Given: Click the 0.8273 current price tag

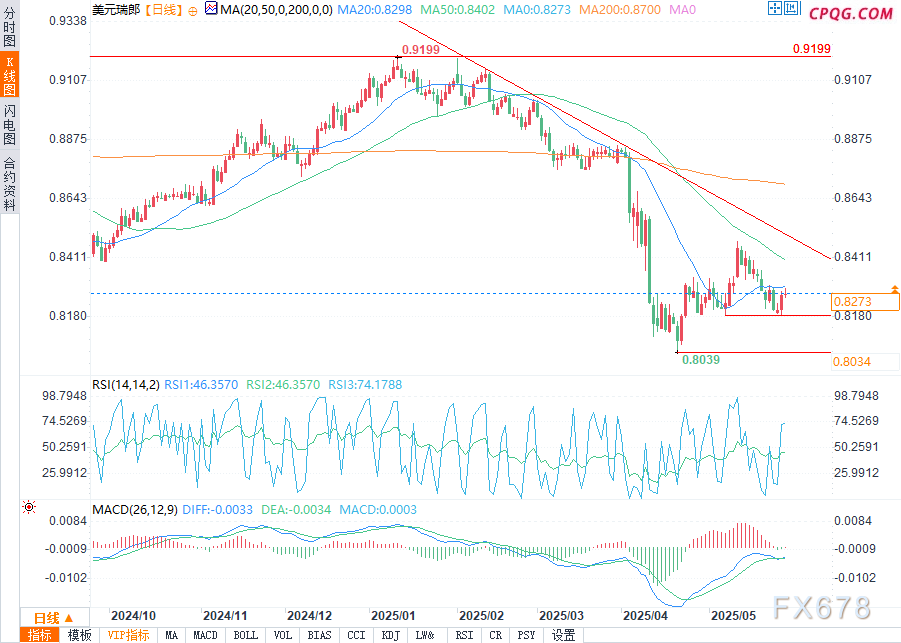Looking at the screenshot, I should click(x=866, y=301).
